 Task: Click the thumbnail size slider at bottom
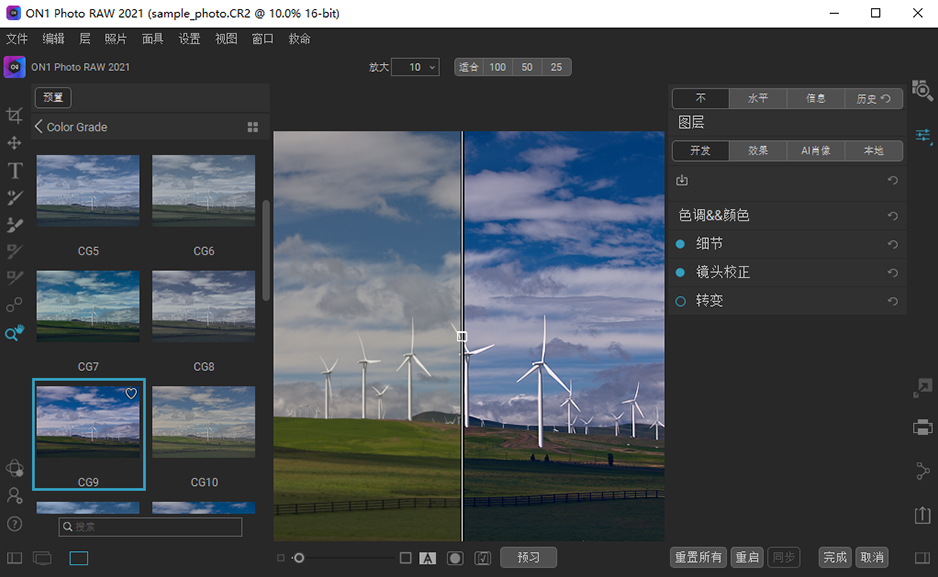coord(298,558)
